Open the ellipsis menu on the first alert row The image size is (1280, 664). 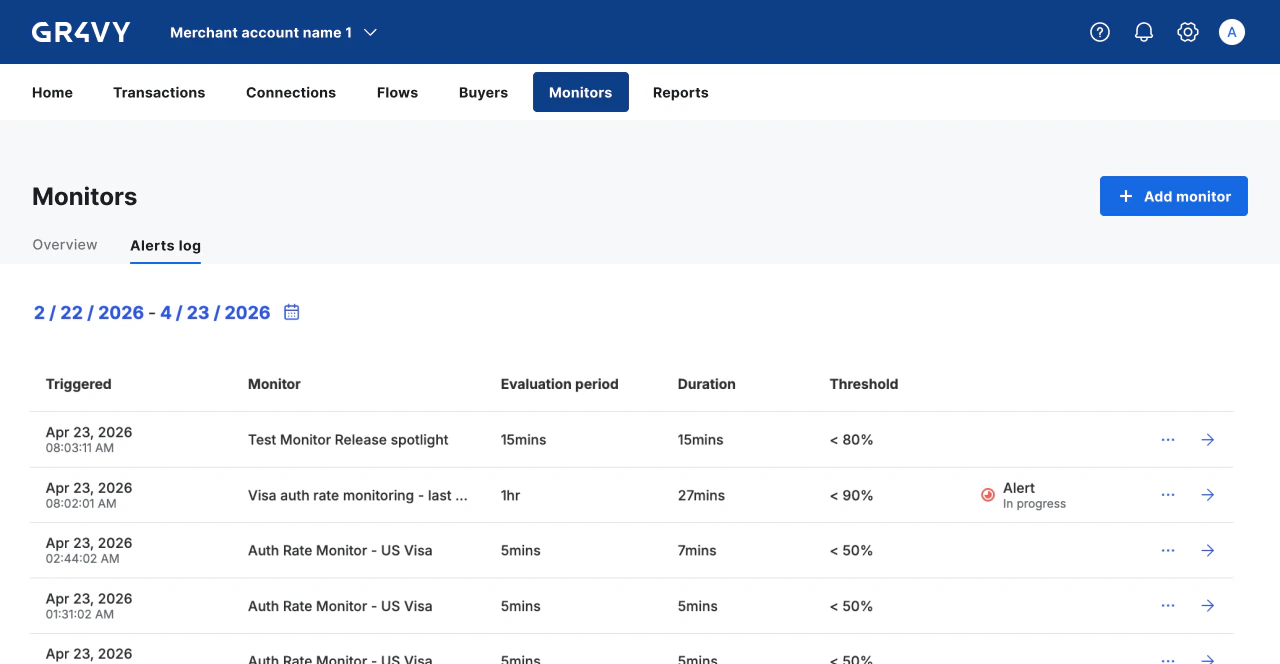[1167, 439]
